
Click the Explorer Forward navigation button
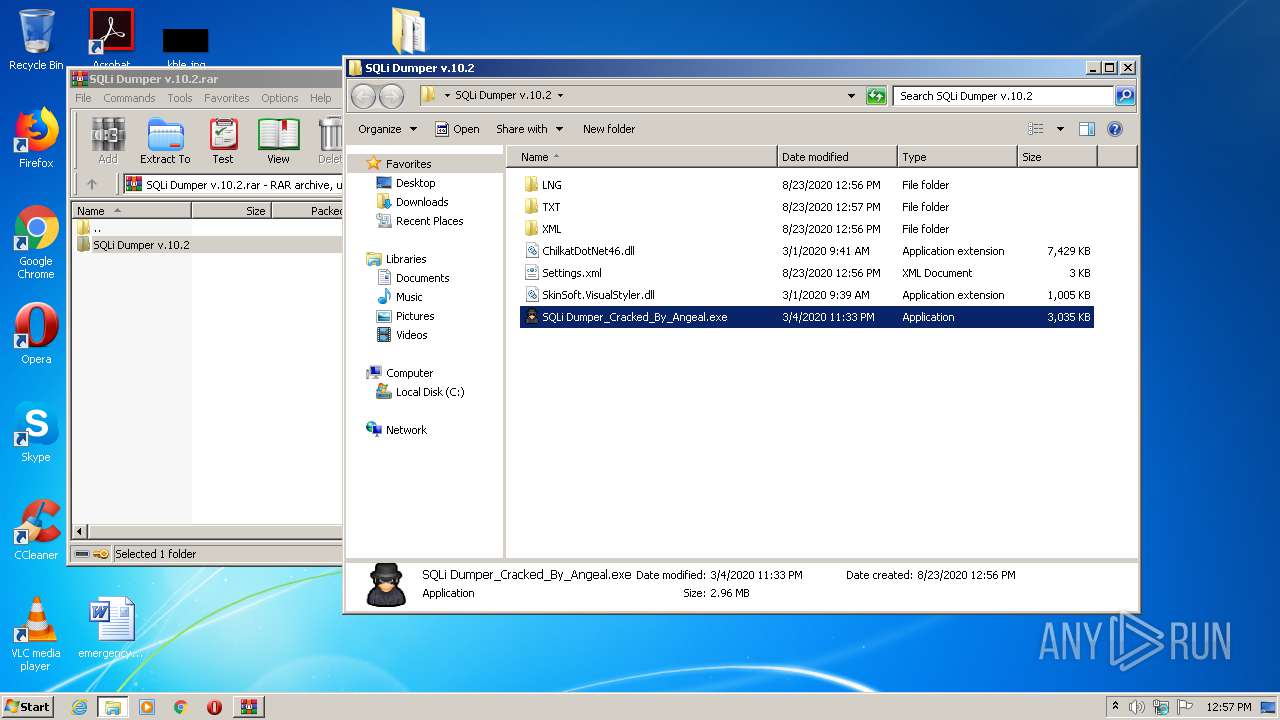tap(392, 96)
